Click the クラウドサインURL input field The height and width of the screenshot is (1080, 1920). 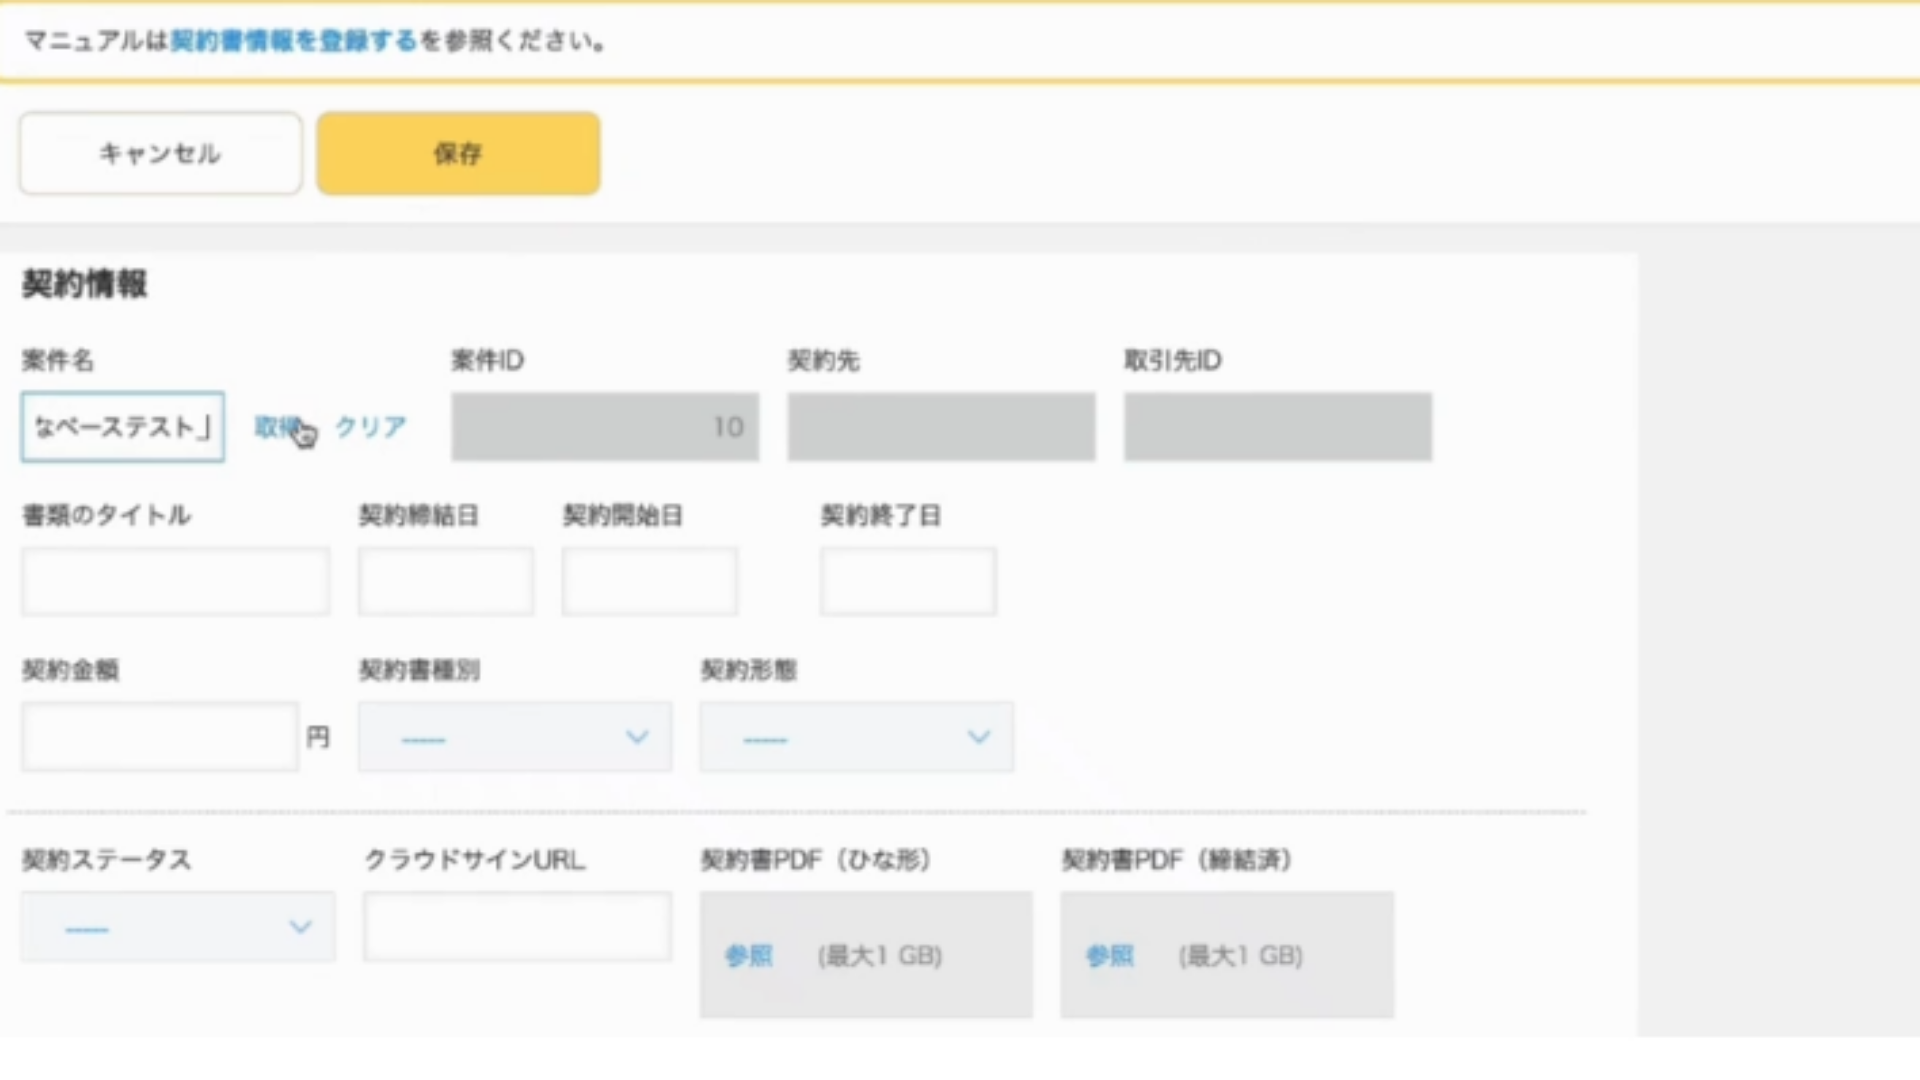point(516,926)
